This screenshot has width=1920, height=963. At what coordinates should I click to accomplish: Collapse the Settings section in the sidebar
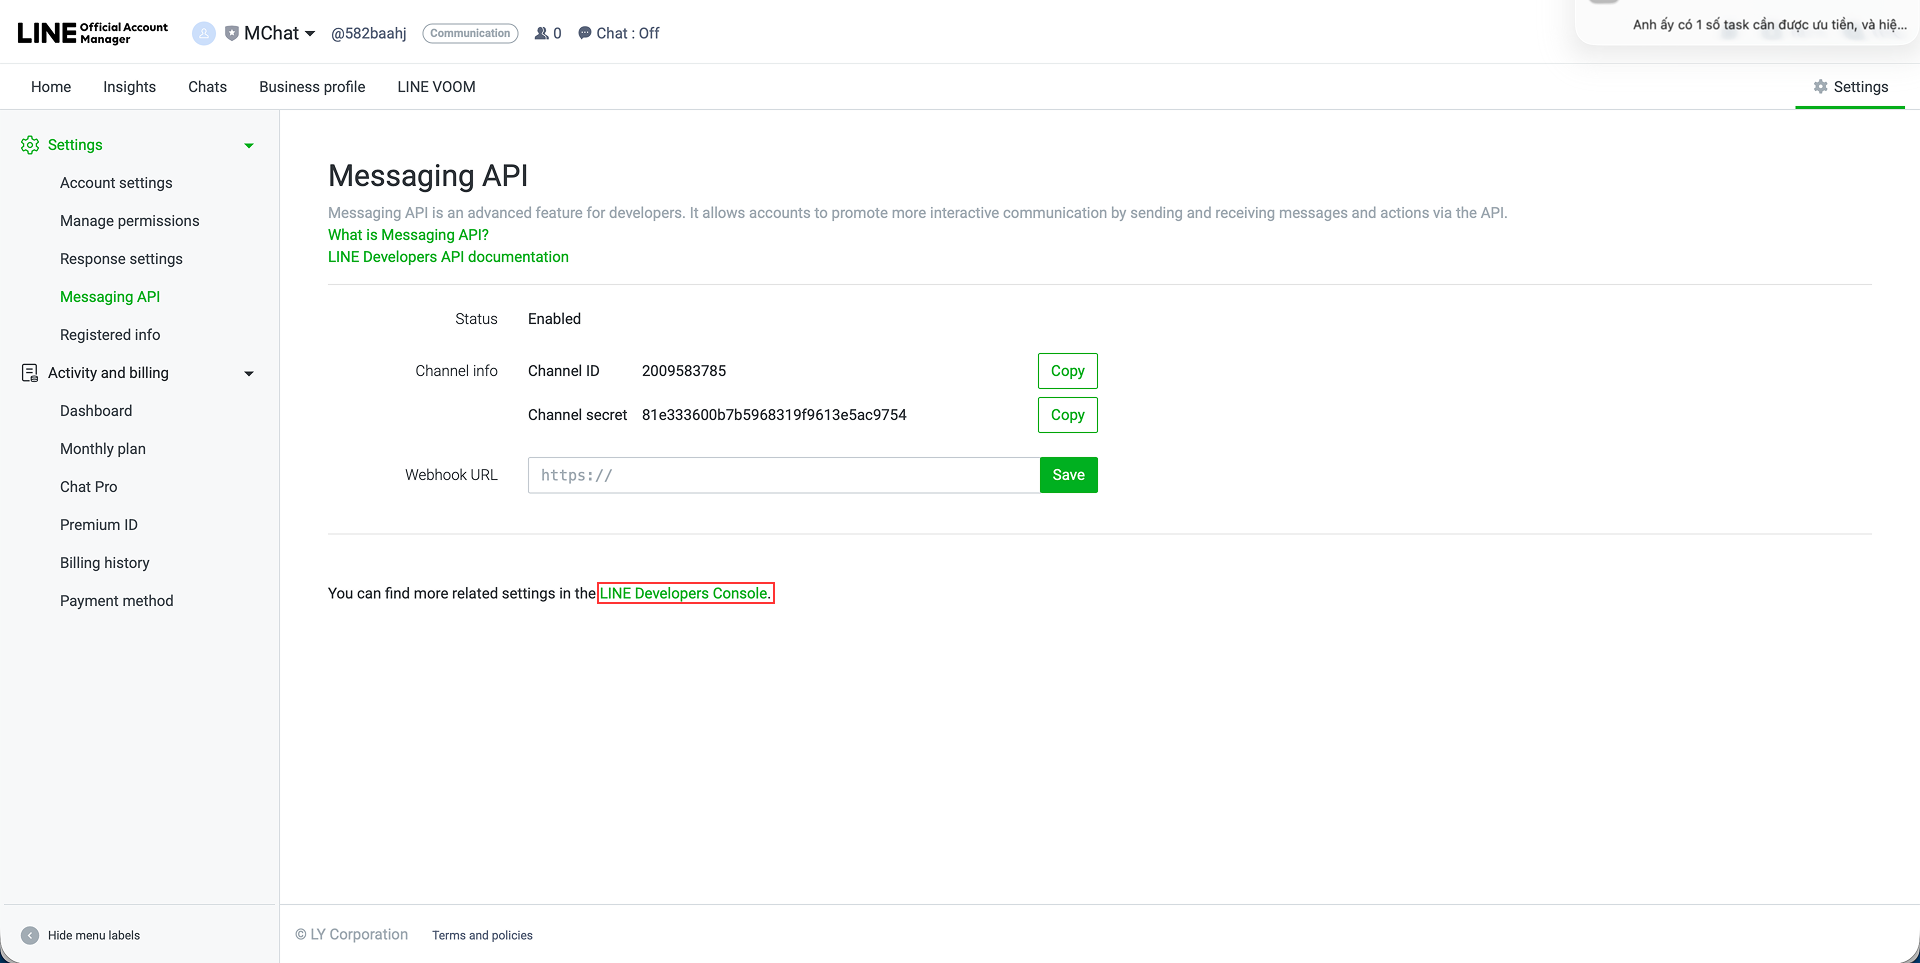(248, 145)
